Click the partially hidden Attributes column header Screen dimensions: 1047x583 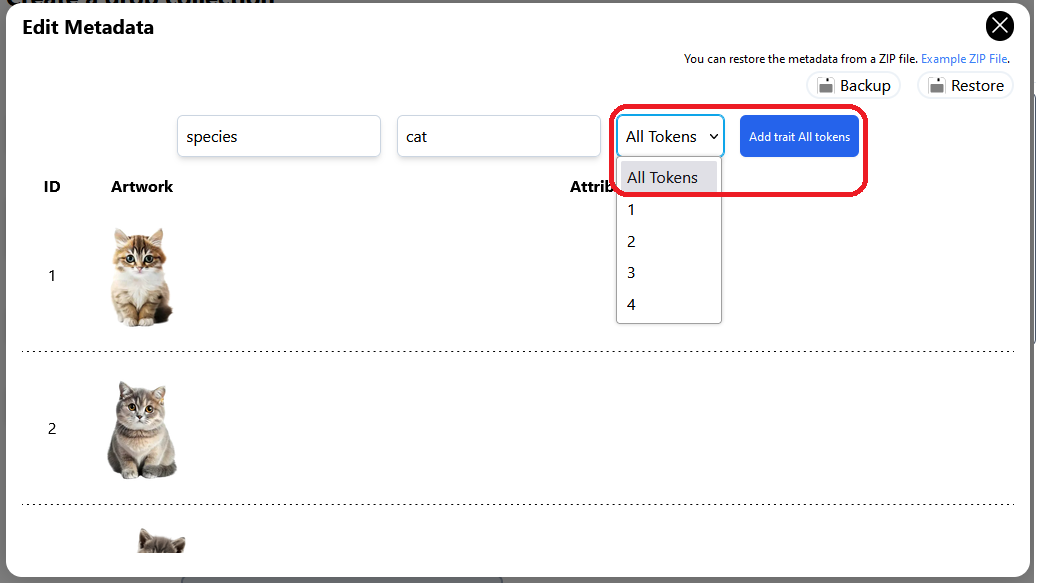point(592,187)
